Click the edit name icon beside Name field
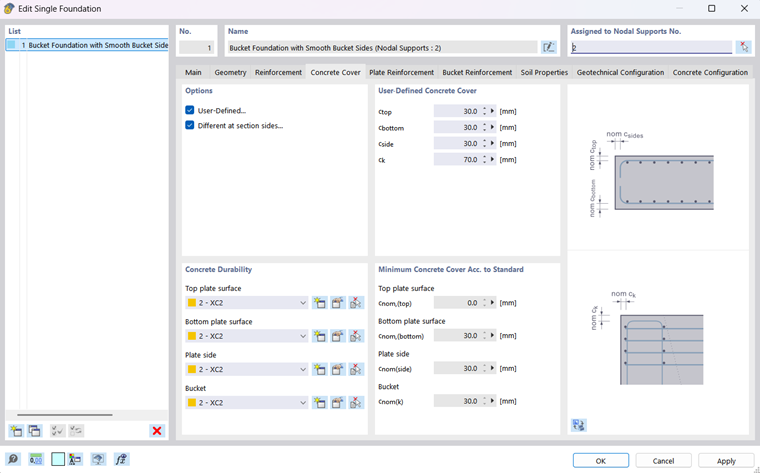The image size is (760, 473). tap(548, 47)
